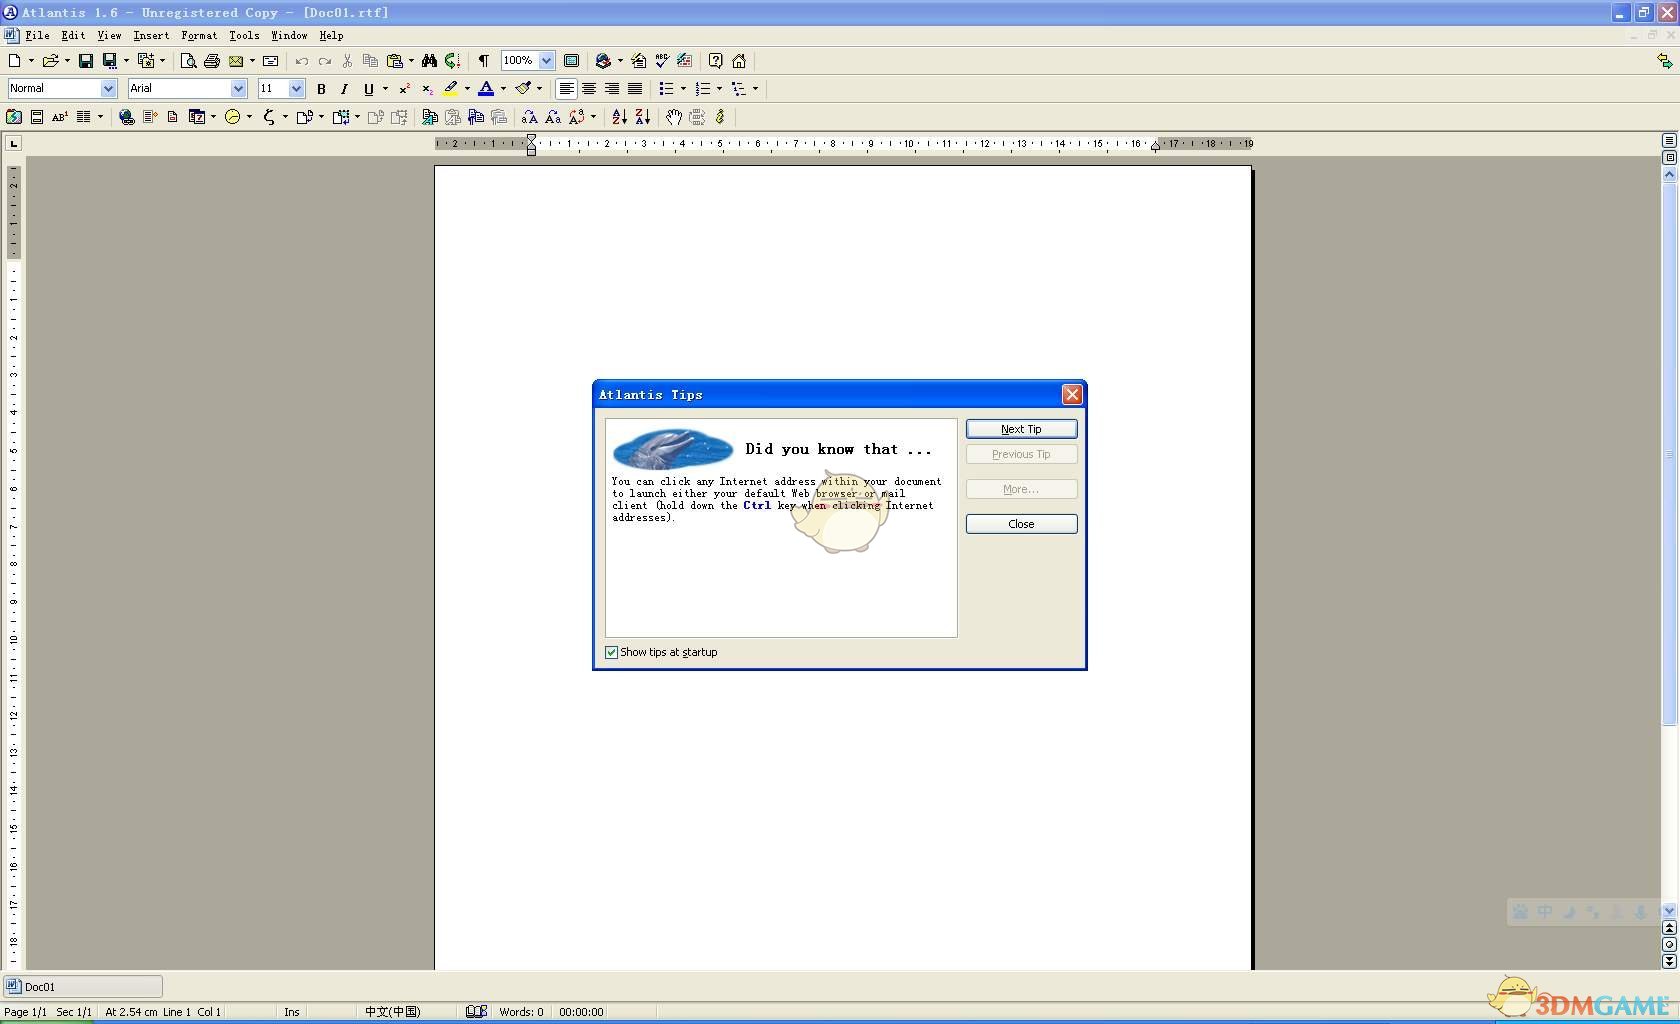This screenshot has height=1024, width=1680.
Task: Click the Save document icon
Action: point(85,61)
